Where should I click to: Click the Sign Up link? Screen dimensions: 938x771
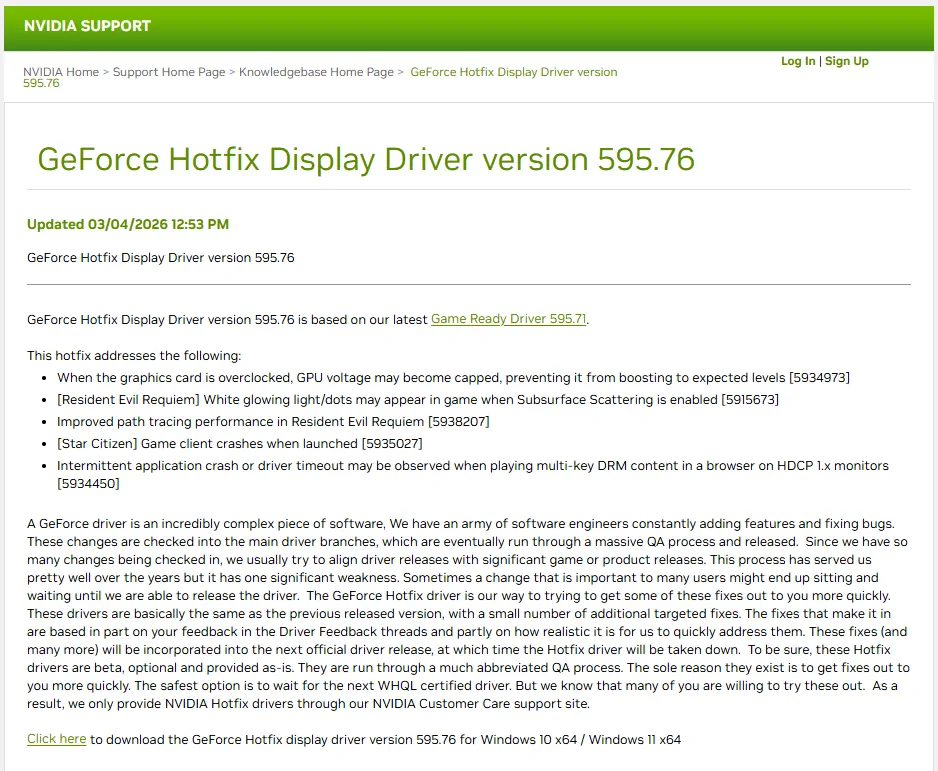846,61
